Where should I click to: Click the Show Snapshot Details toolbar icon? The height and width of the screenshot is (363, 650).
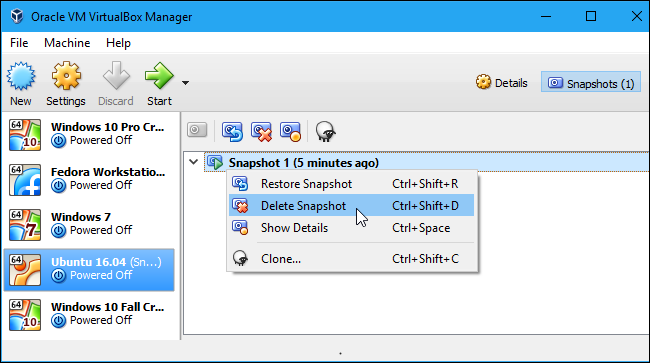[x=291, y=131]
